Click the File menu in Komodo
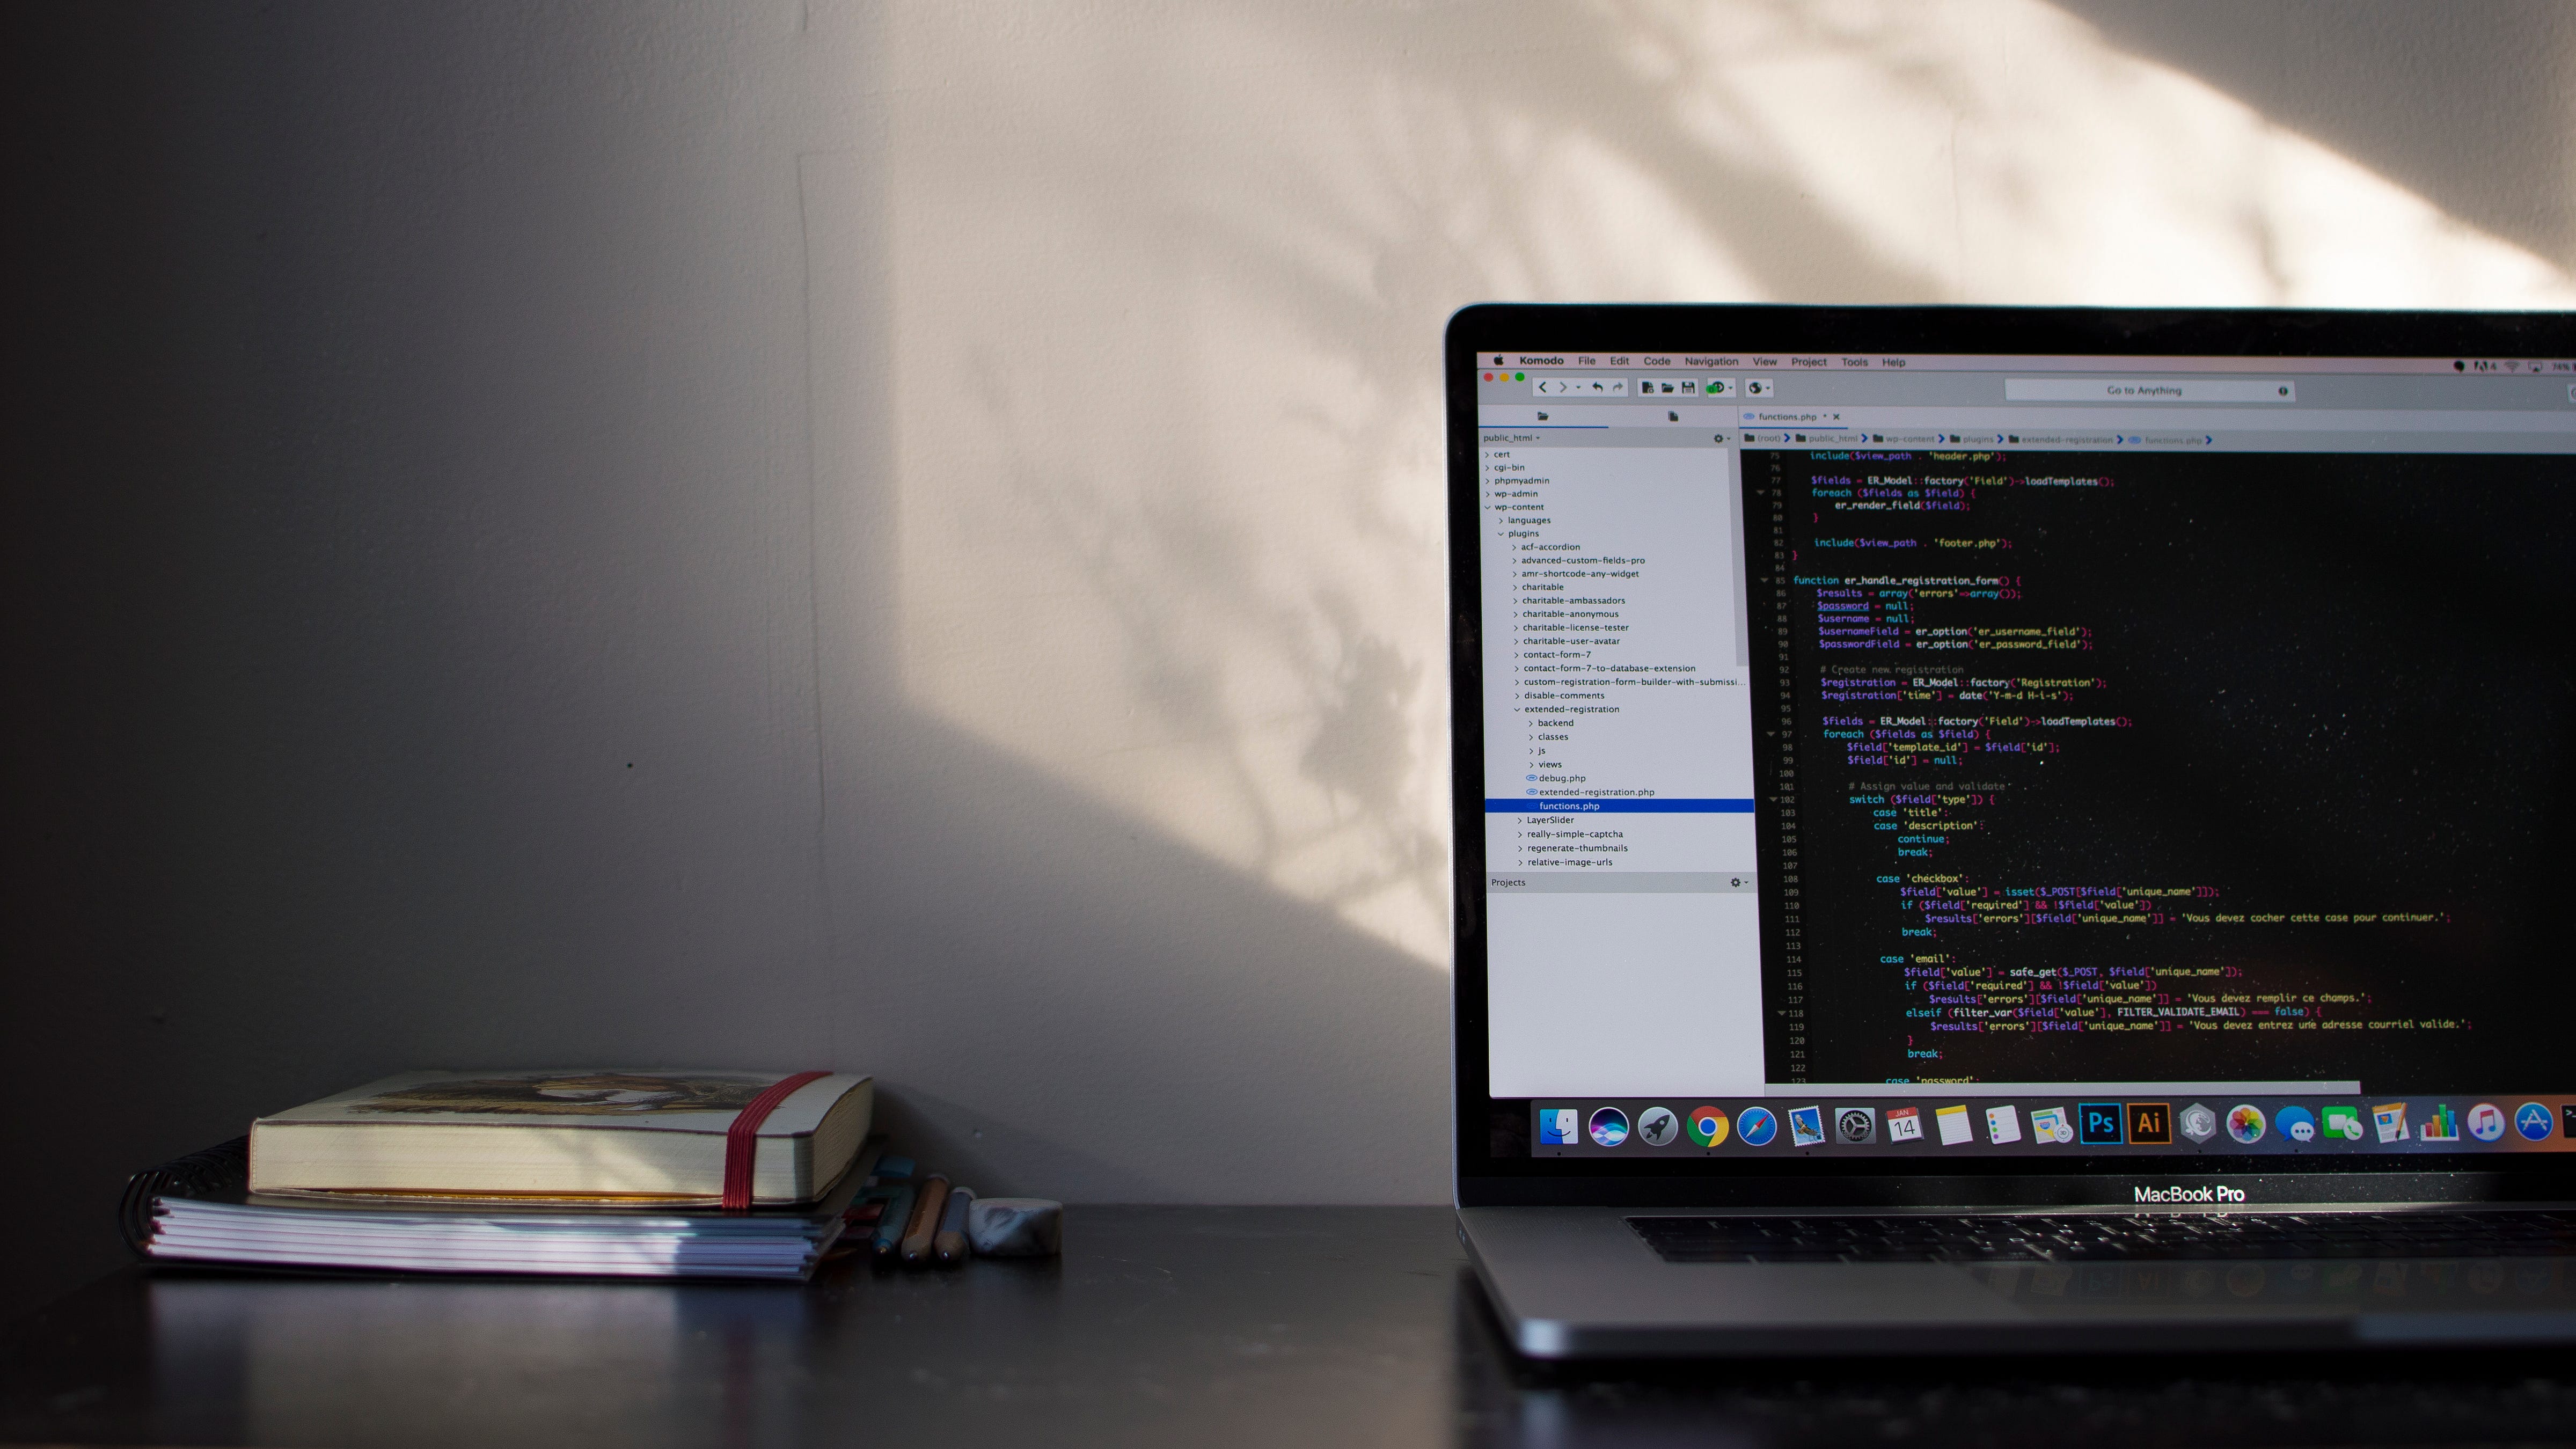The image size is (2576, 1449). pos(1585,361)
